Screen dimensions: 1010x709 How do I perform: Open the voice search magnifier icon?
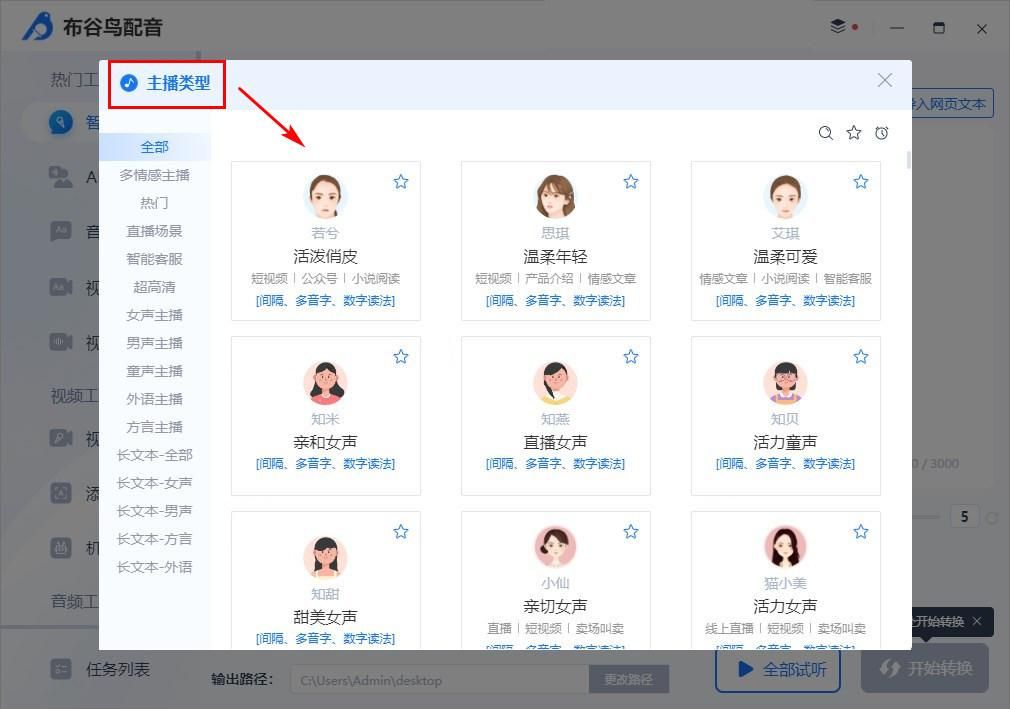(825, 133)
